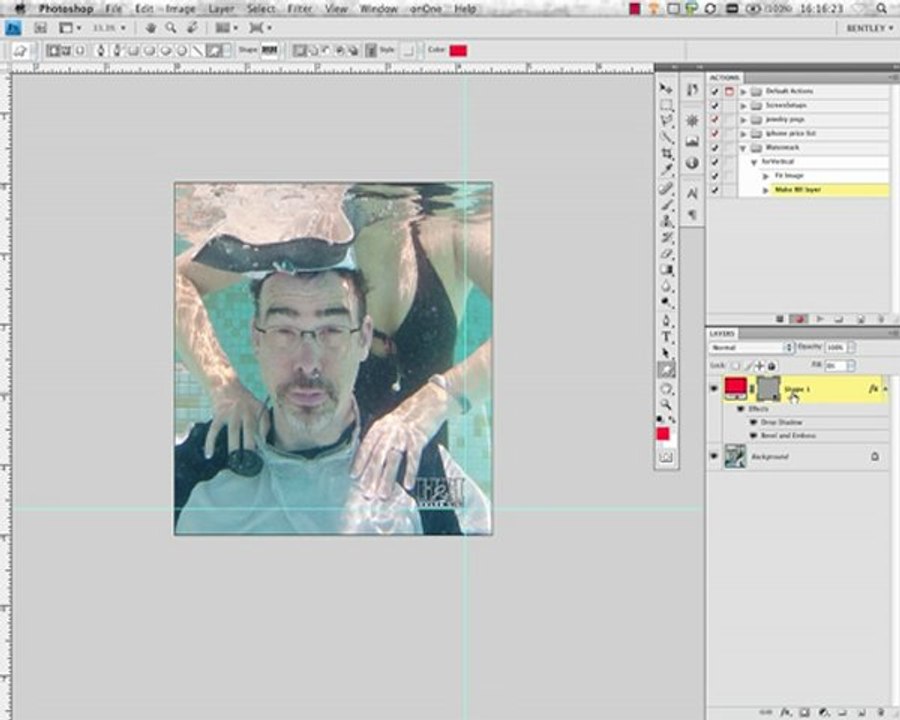Click the Fill value field
Viewport: 900px width, 720px height.
(x=835, y=365)
